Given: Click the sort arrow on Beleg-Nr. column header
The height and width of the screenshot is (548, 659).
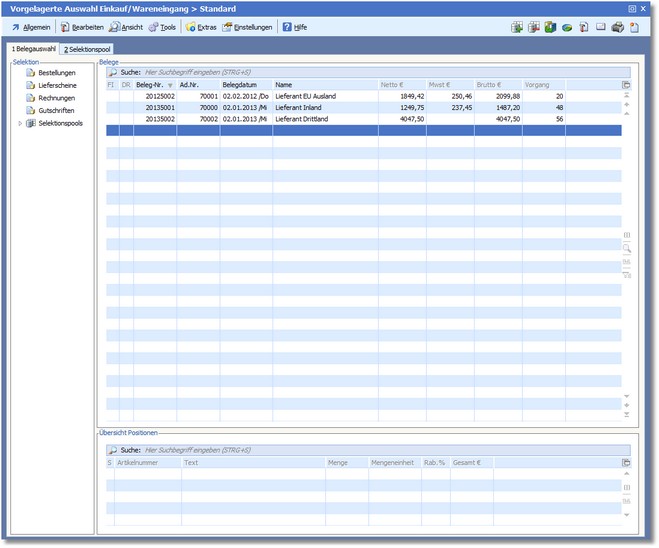Looking at the screenshot, I should 170,86.
